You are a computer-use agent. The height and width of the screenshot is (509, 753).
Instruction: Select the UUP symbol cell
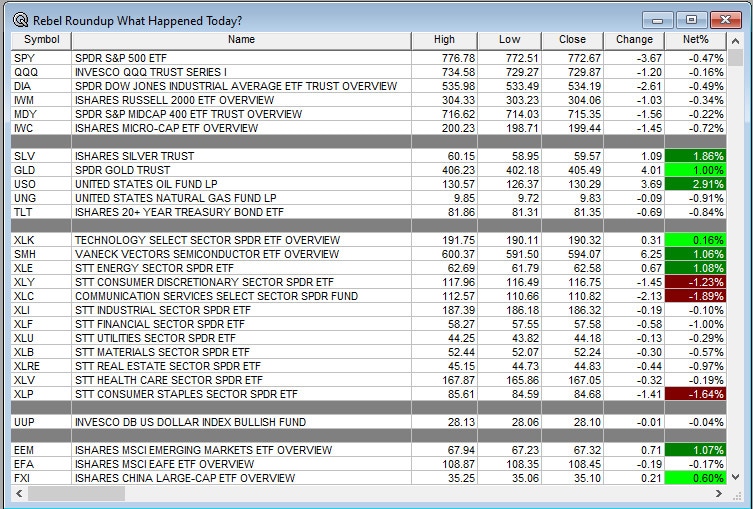point(41,422)
